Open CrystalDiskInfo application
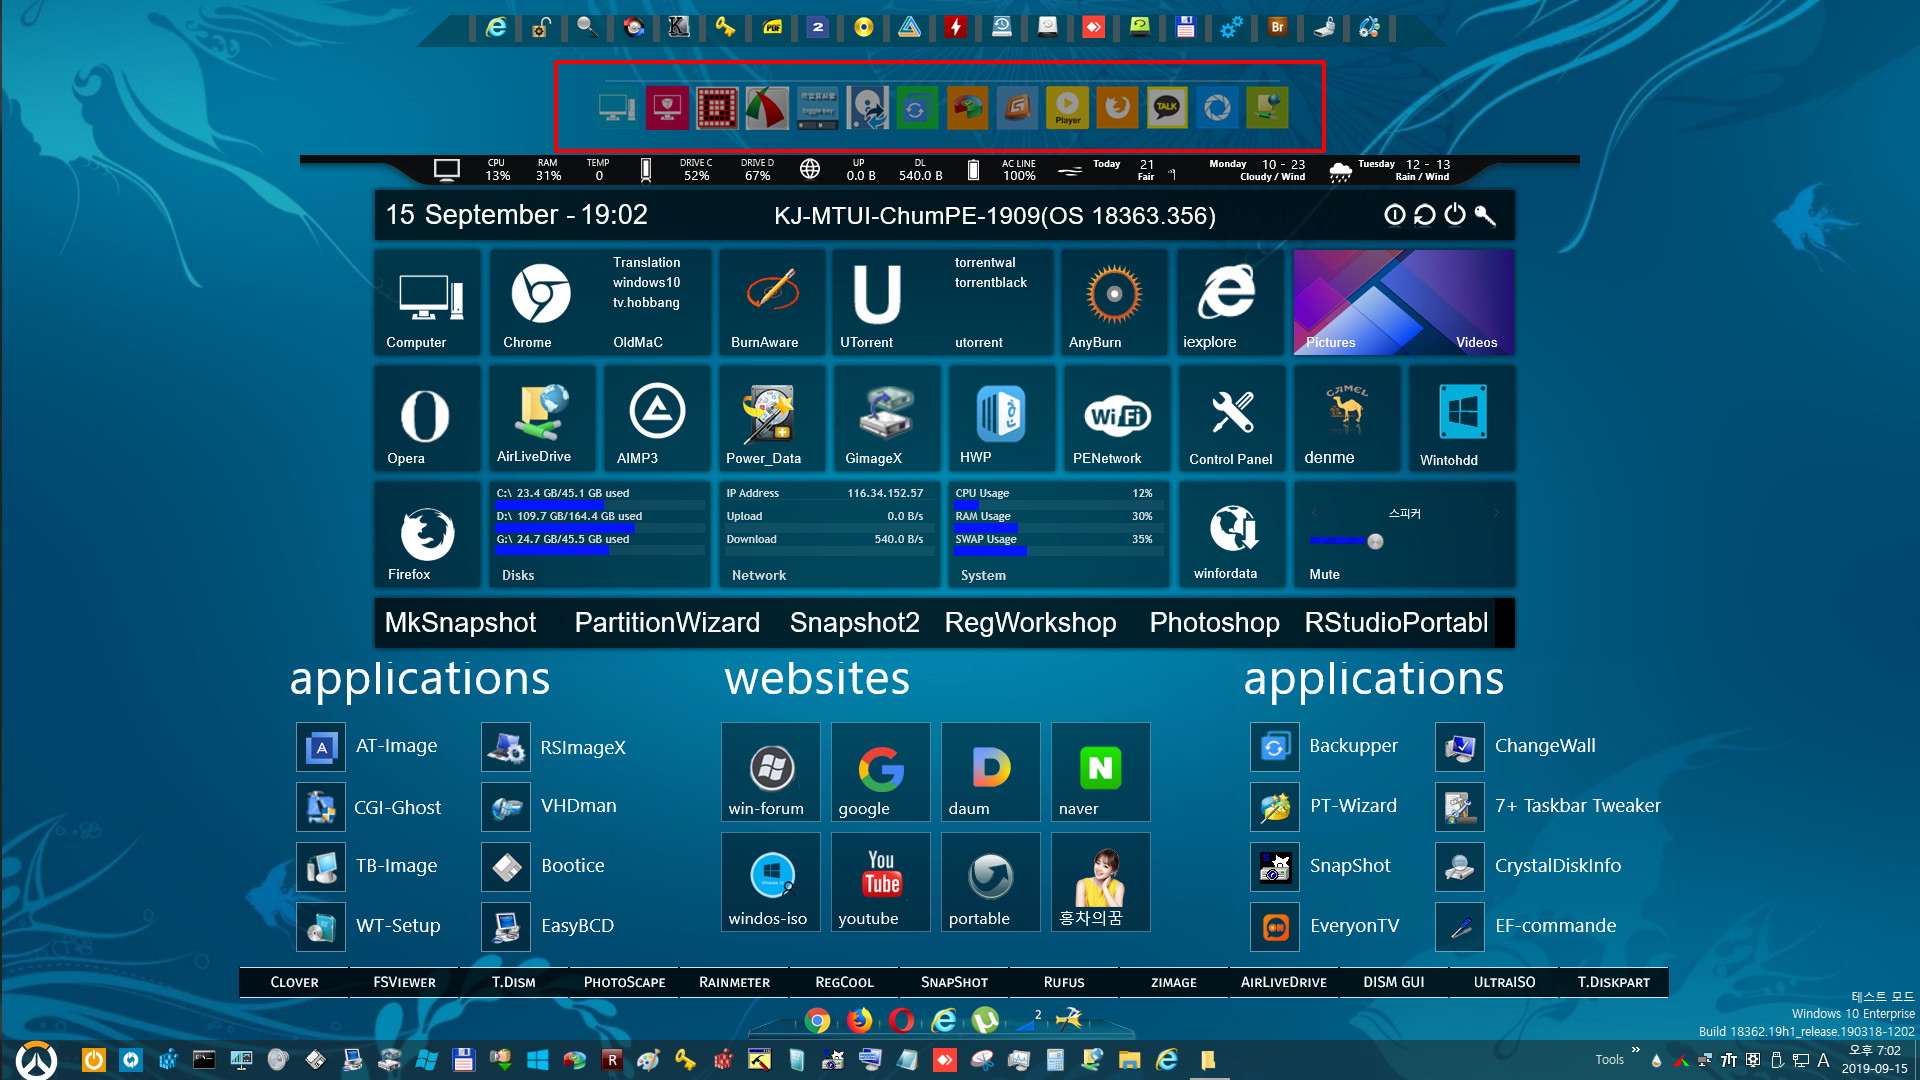1920x1080 pixels. click(x=1460, y=867)
